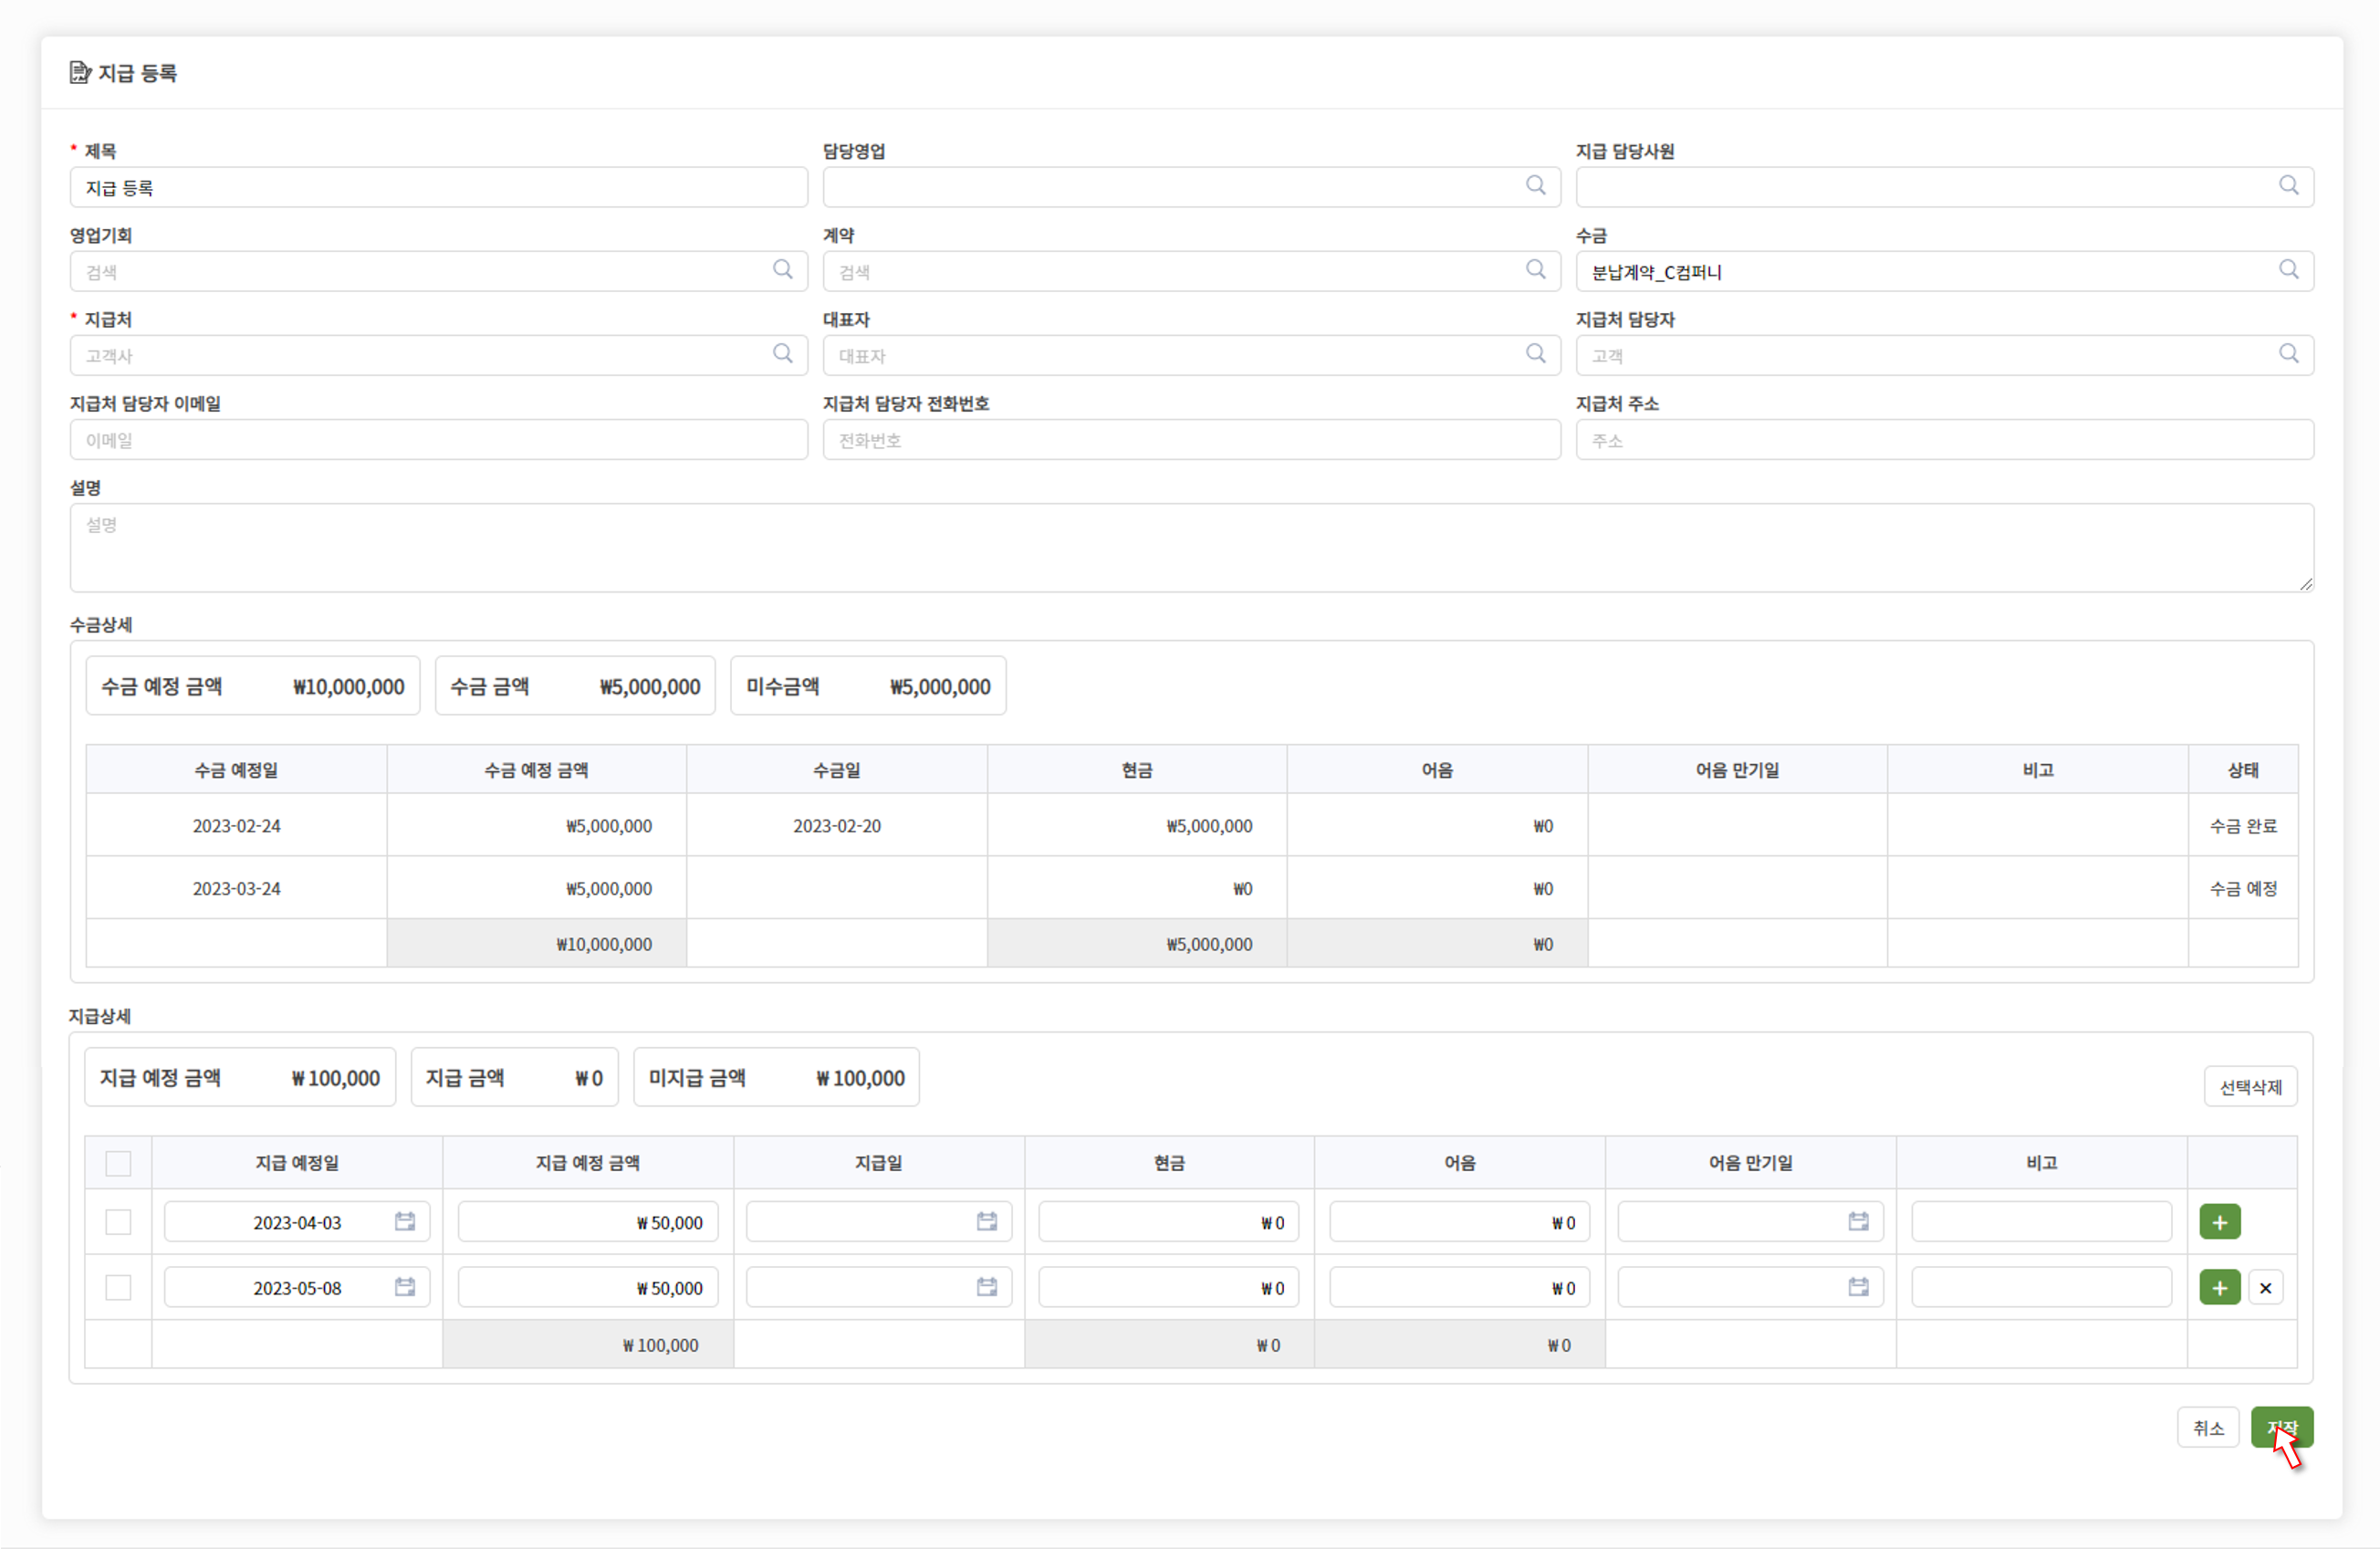Viewport: 2380px width, 1549px height.
Task: Click search icon in 영업기회 field
Action: (783, 269)
